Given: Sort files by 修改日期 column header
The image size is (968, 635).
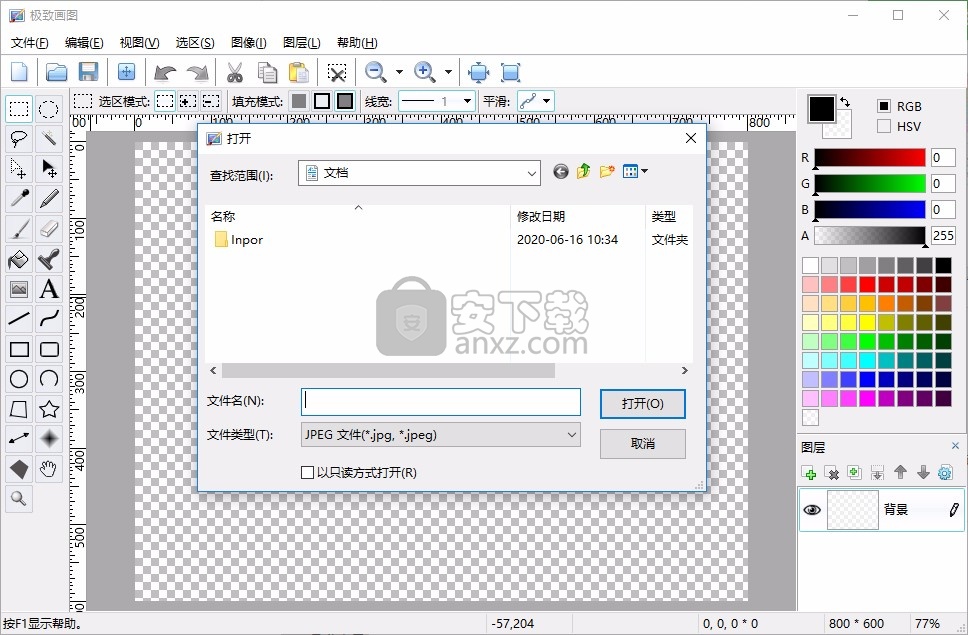Looking at the screenshot, I should tap(541, 217).
